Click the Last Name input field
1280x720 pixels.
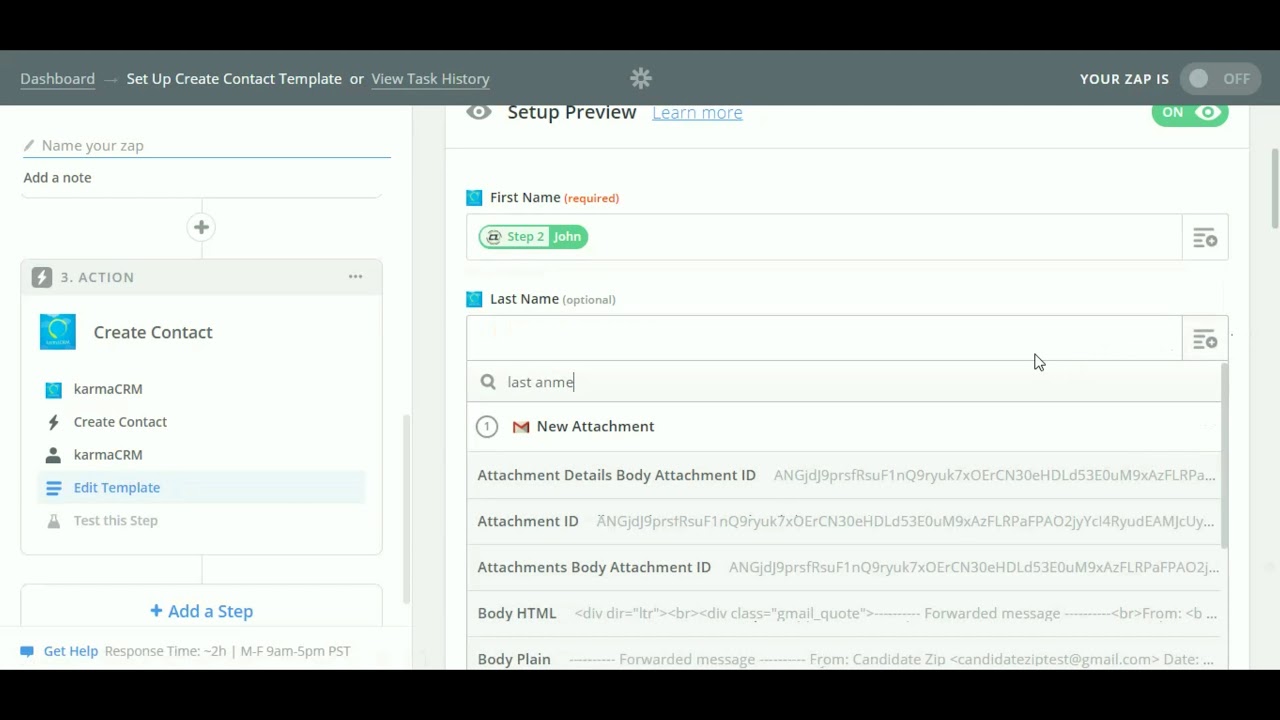[824, 338]
